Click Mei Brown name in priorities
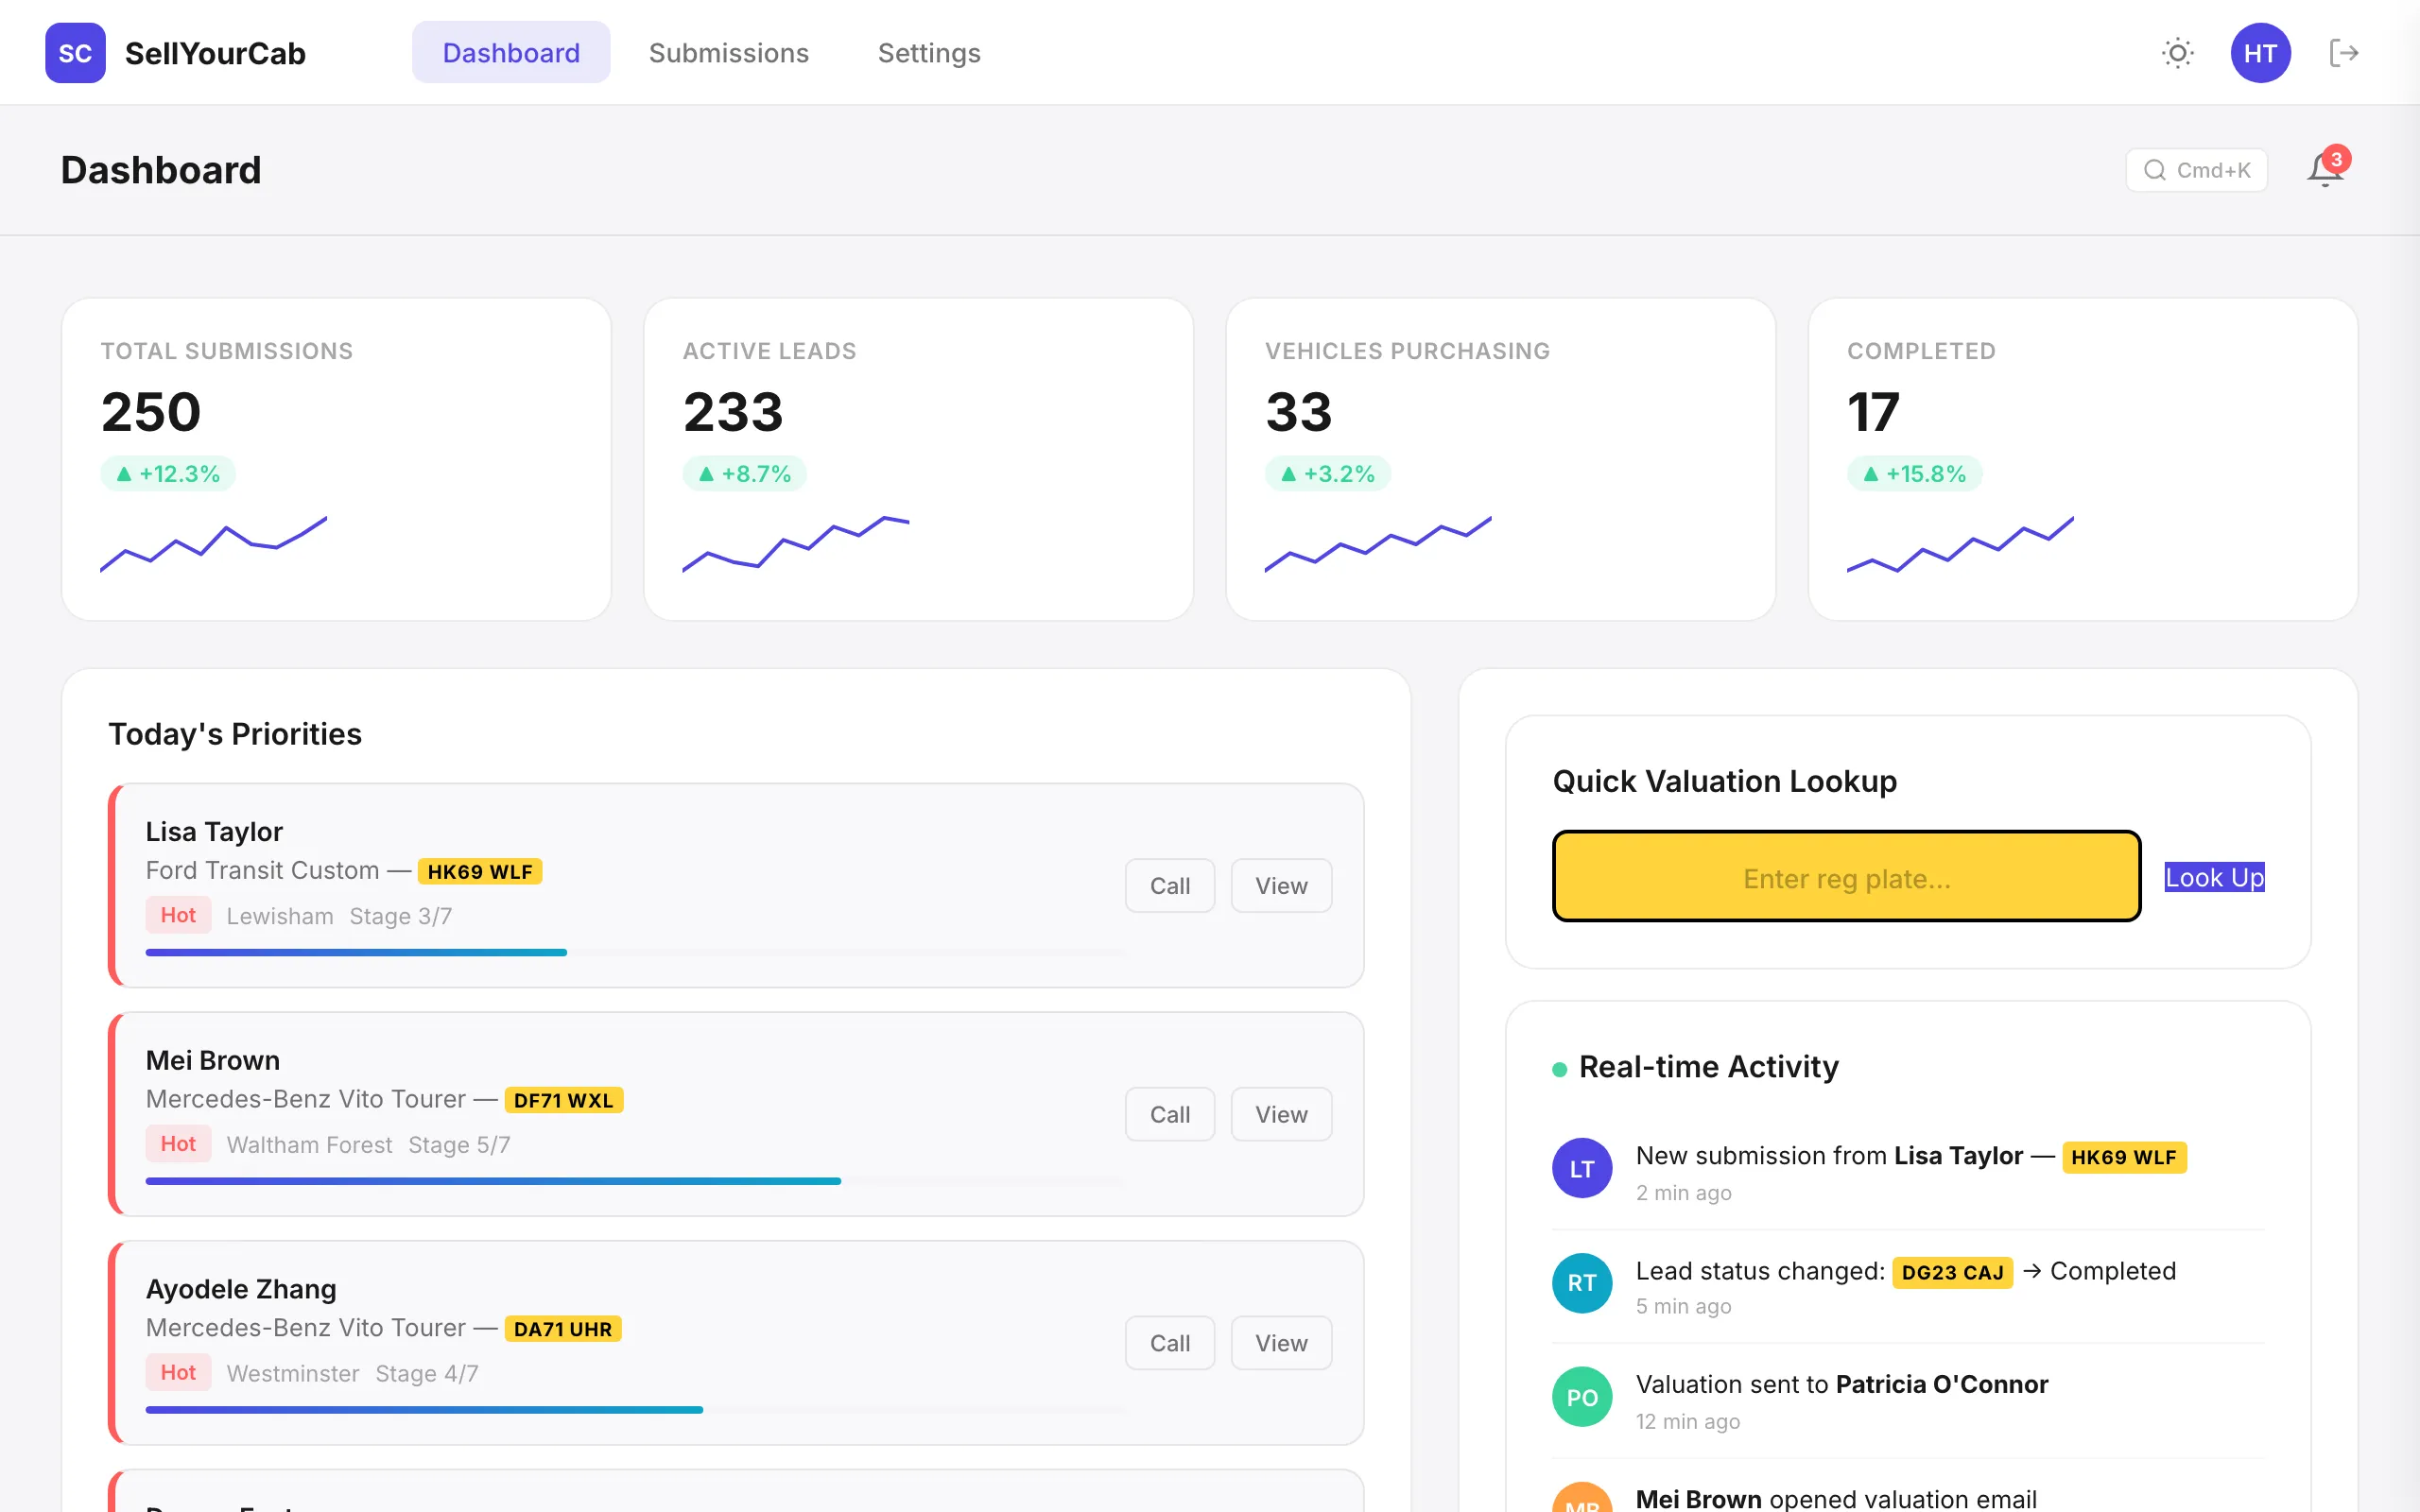The image size is (2420, 1512). (x=213, y=1060)
